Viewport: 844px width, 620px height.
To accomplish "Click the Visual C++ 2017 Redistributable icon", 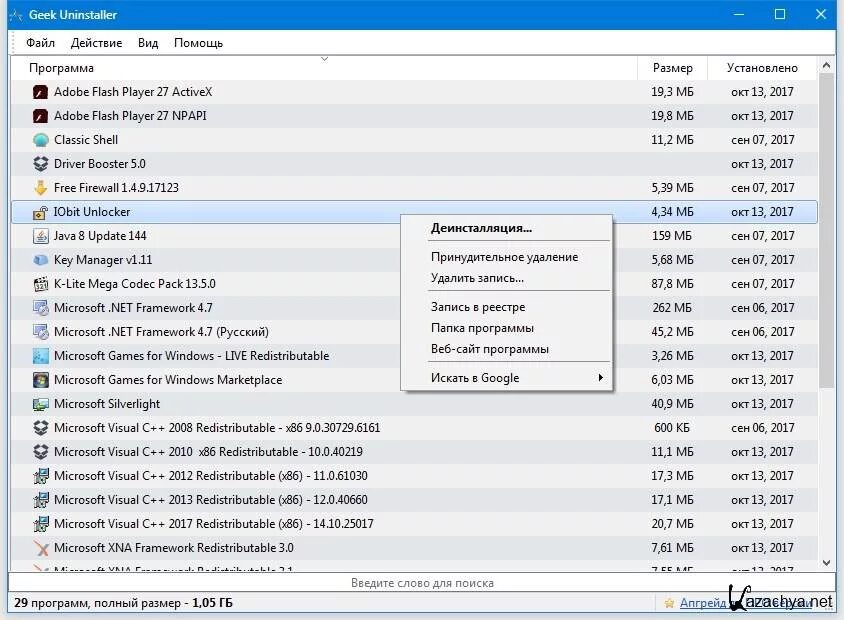I will 40,524.
